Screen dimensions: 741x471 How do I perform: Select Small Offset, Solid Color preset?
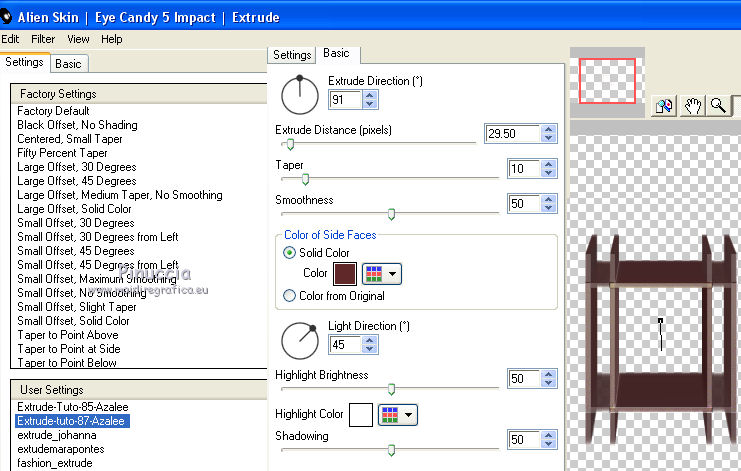coord(73,321)
